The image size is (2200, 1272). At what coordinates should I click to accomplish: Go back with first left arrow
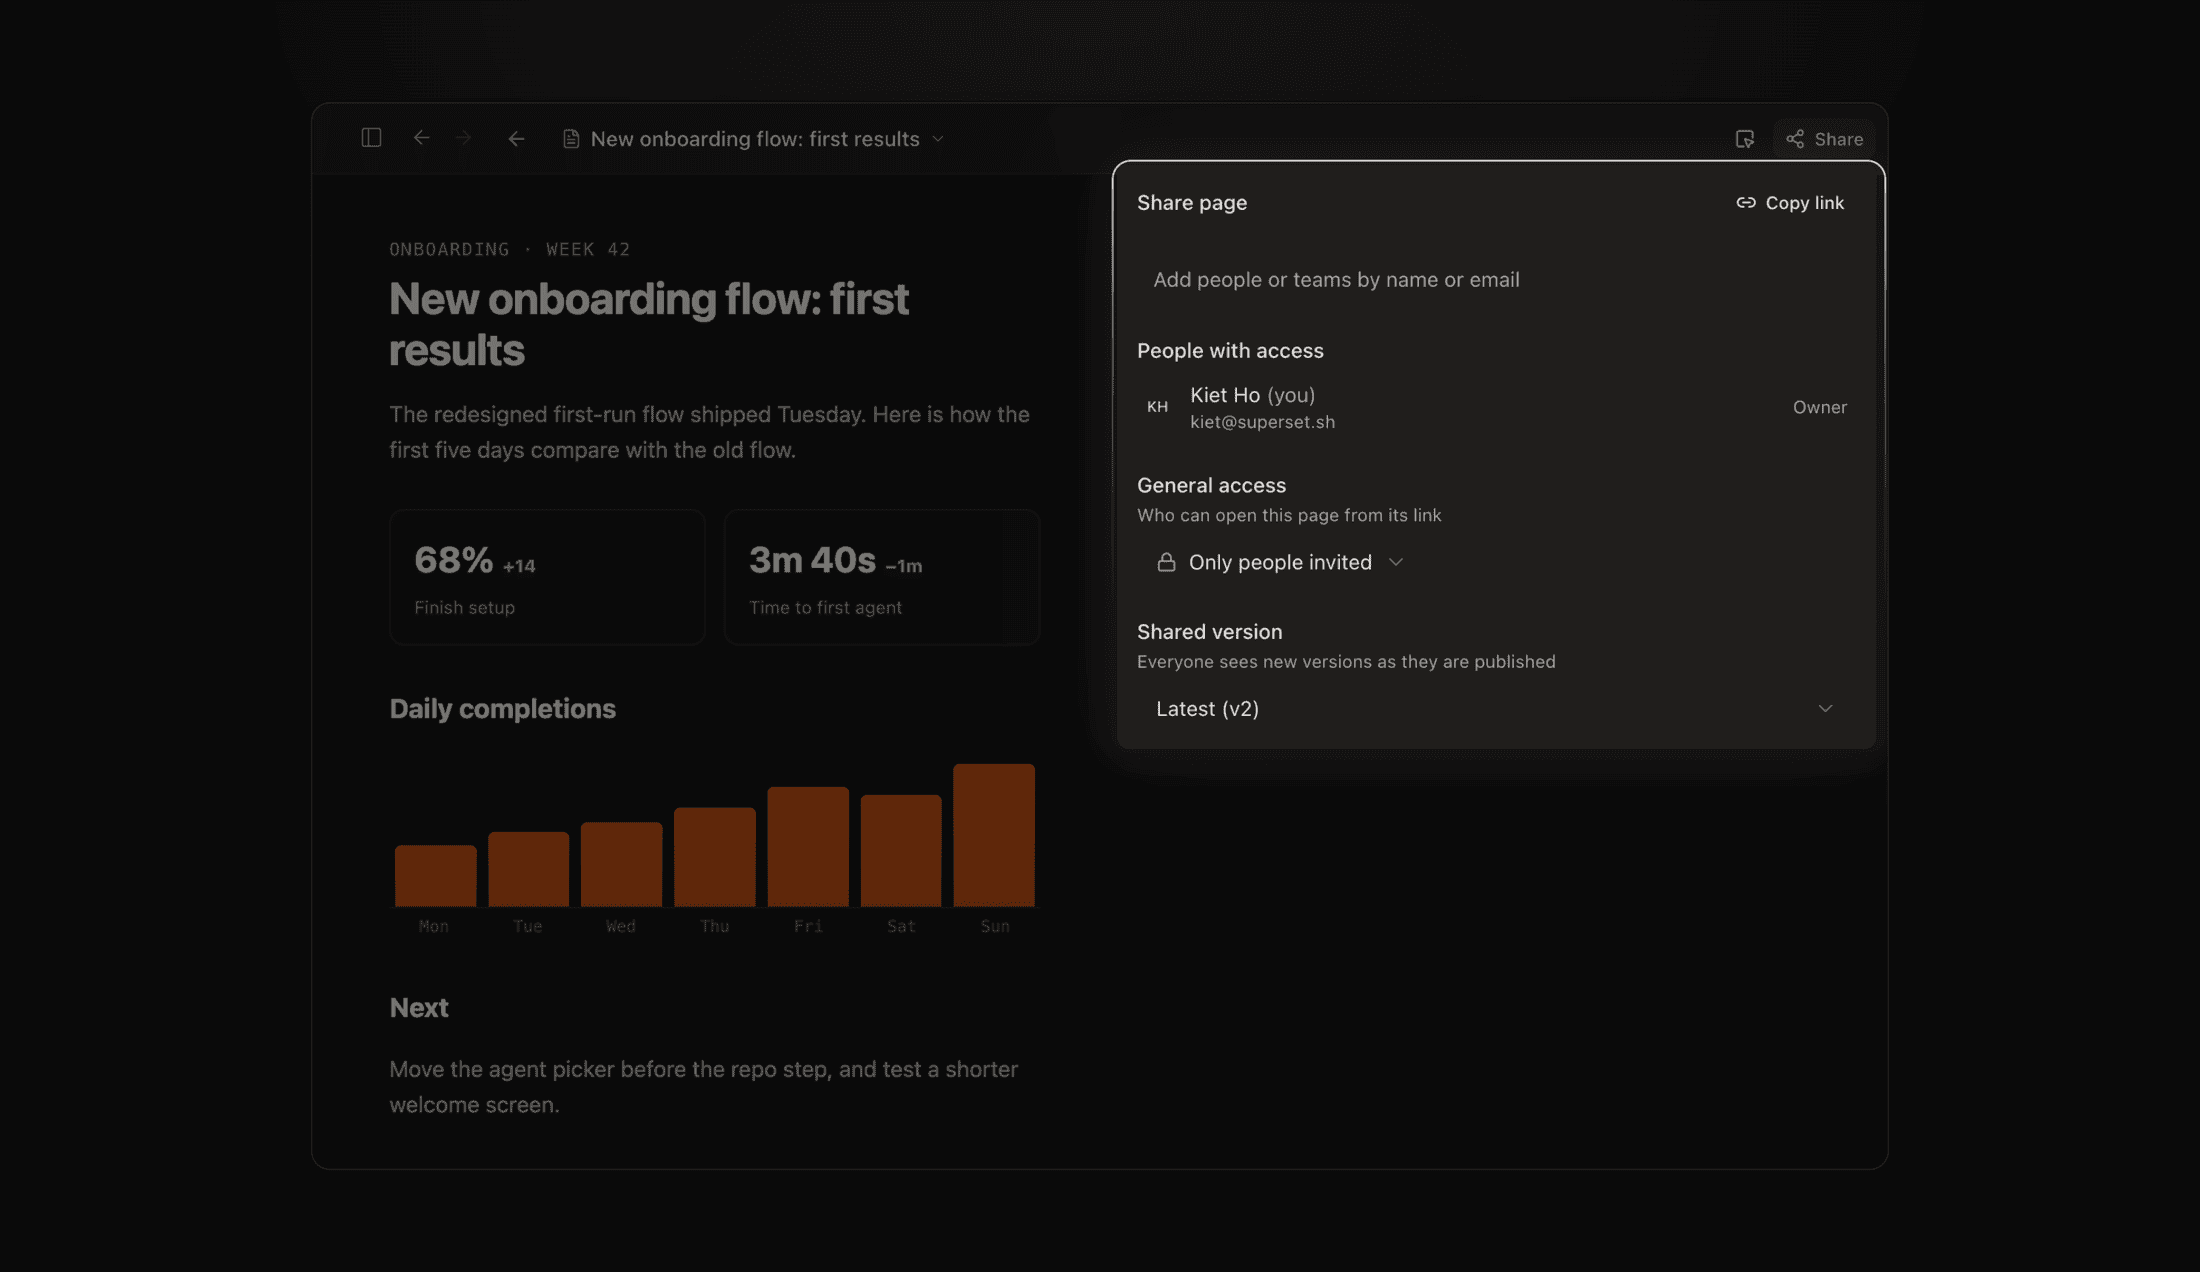(x=421, y=138)
